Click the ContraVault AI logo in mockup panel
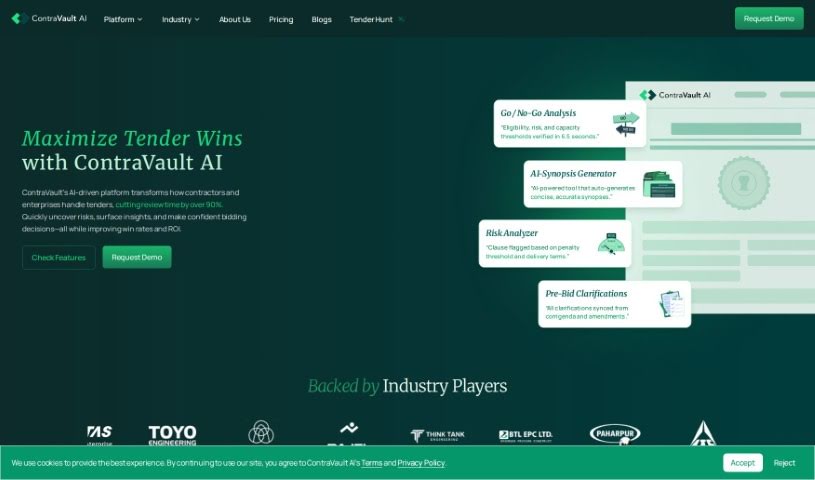This screenshot has width=815, height=480. click(675, 95)
